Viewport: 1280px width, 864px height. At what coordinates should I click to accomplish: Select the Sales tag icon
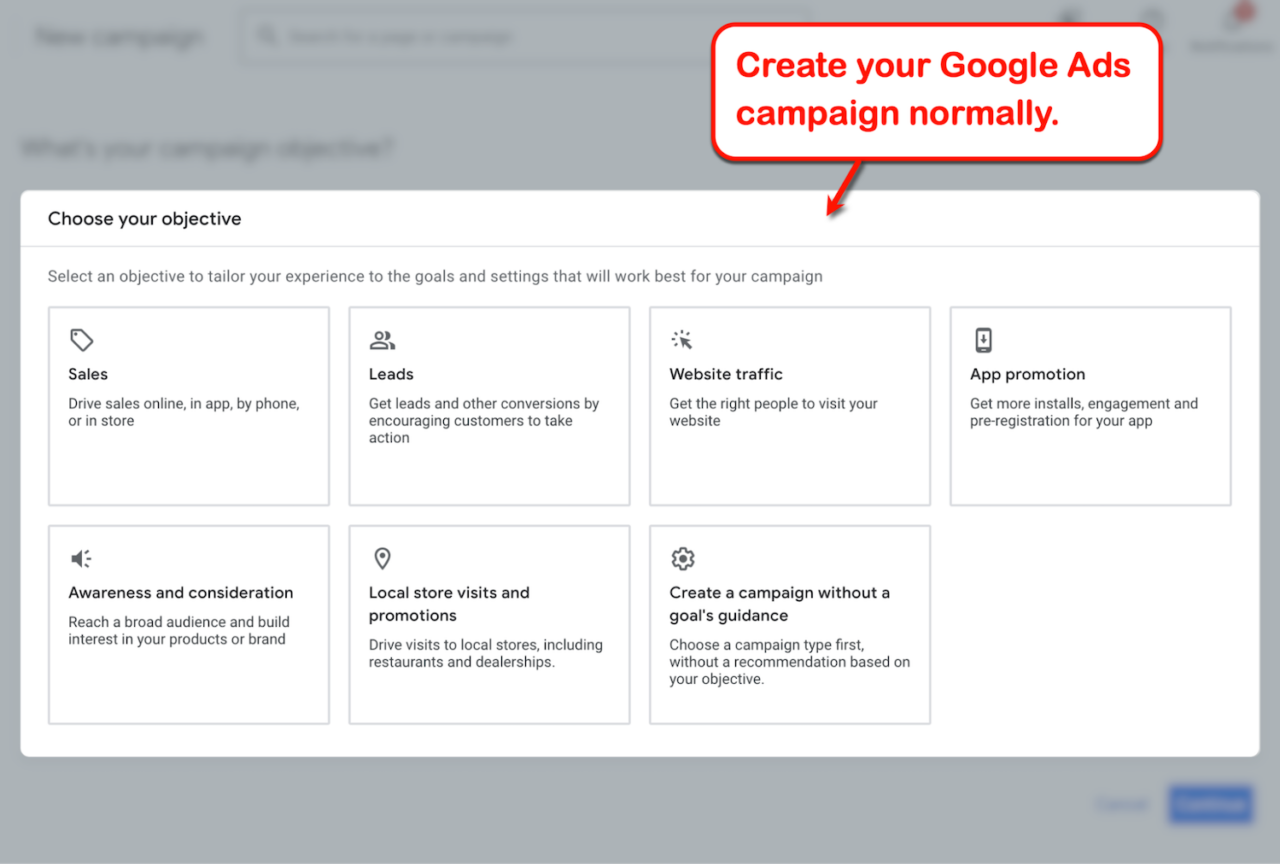pos(80,340)
